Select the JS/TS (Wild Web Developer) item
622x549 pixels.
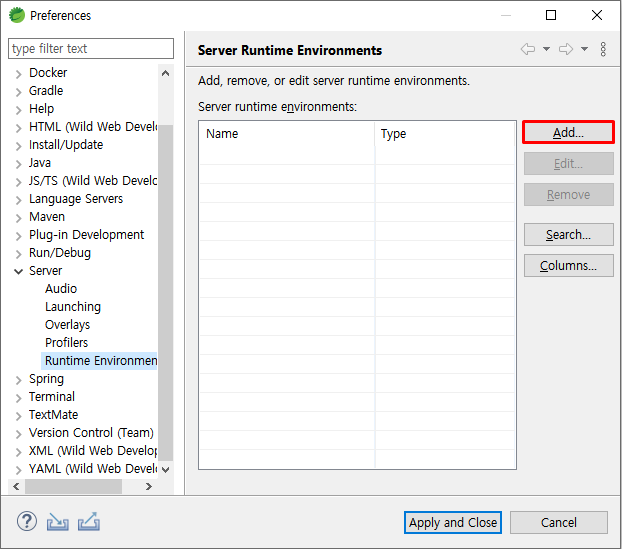point(93,180)
